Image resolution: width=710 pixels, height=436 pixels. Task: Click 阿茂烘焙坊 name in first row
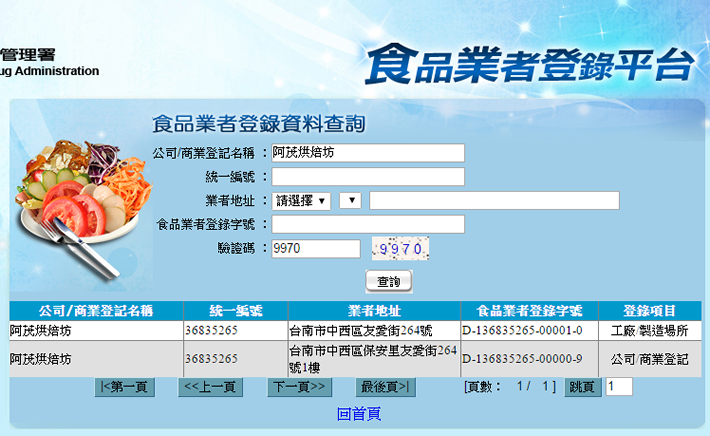(41, 331)
